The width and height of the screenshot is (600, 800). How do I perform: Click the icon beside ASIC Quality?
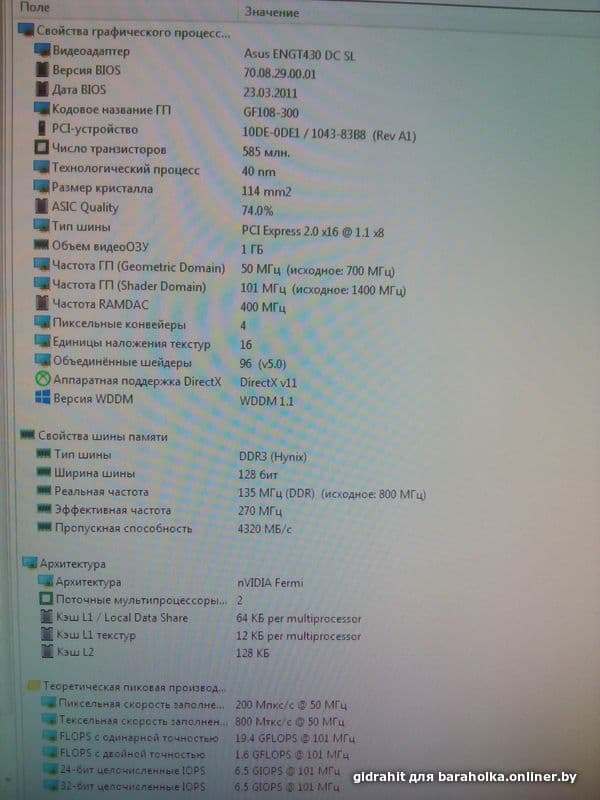coord(42,206)
